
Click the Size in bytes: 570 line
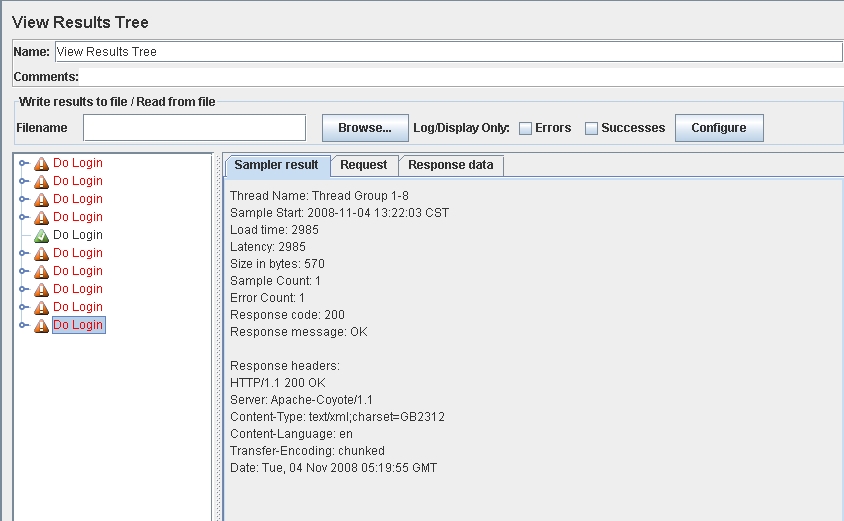277,264
